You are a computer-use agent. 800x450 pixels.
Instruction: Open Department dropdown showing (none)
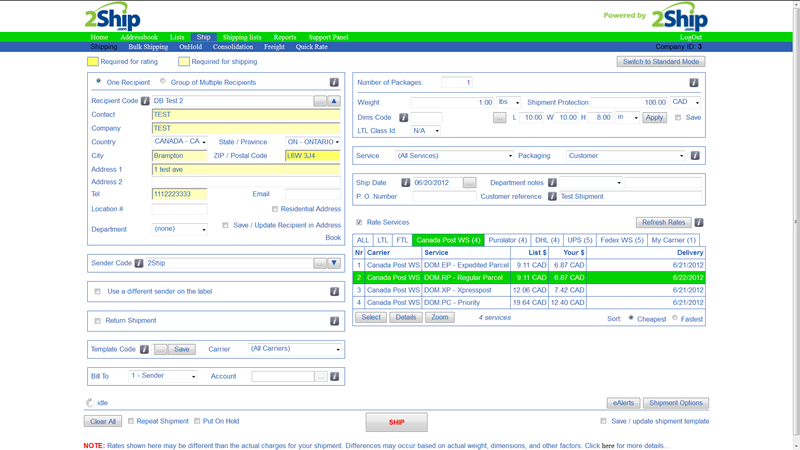point(180,229)
